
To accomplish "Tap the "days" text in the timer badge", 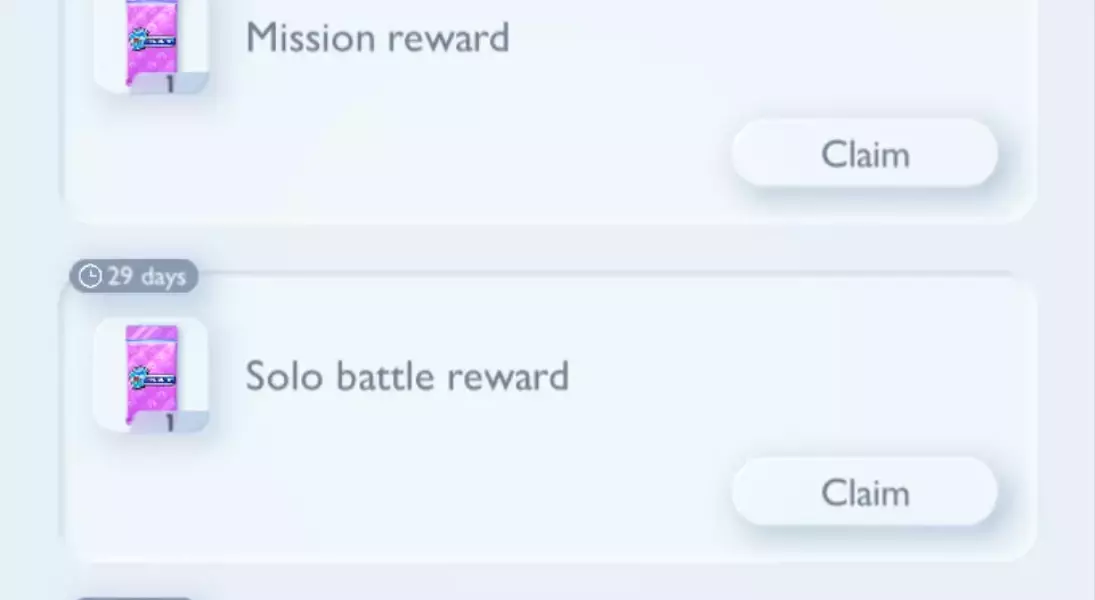I will [x=163, y=277].
